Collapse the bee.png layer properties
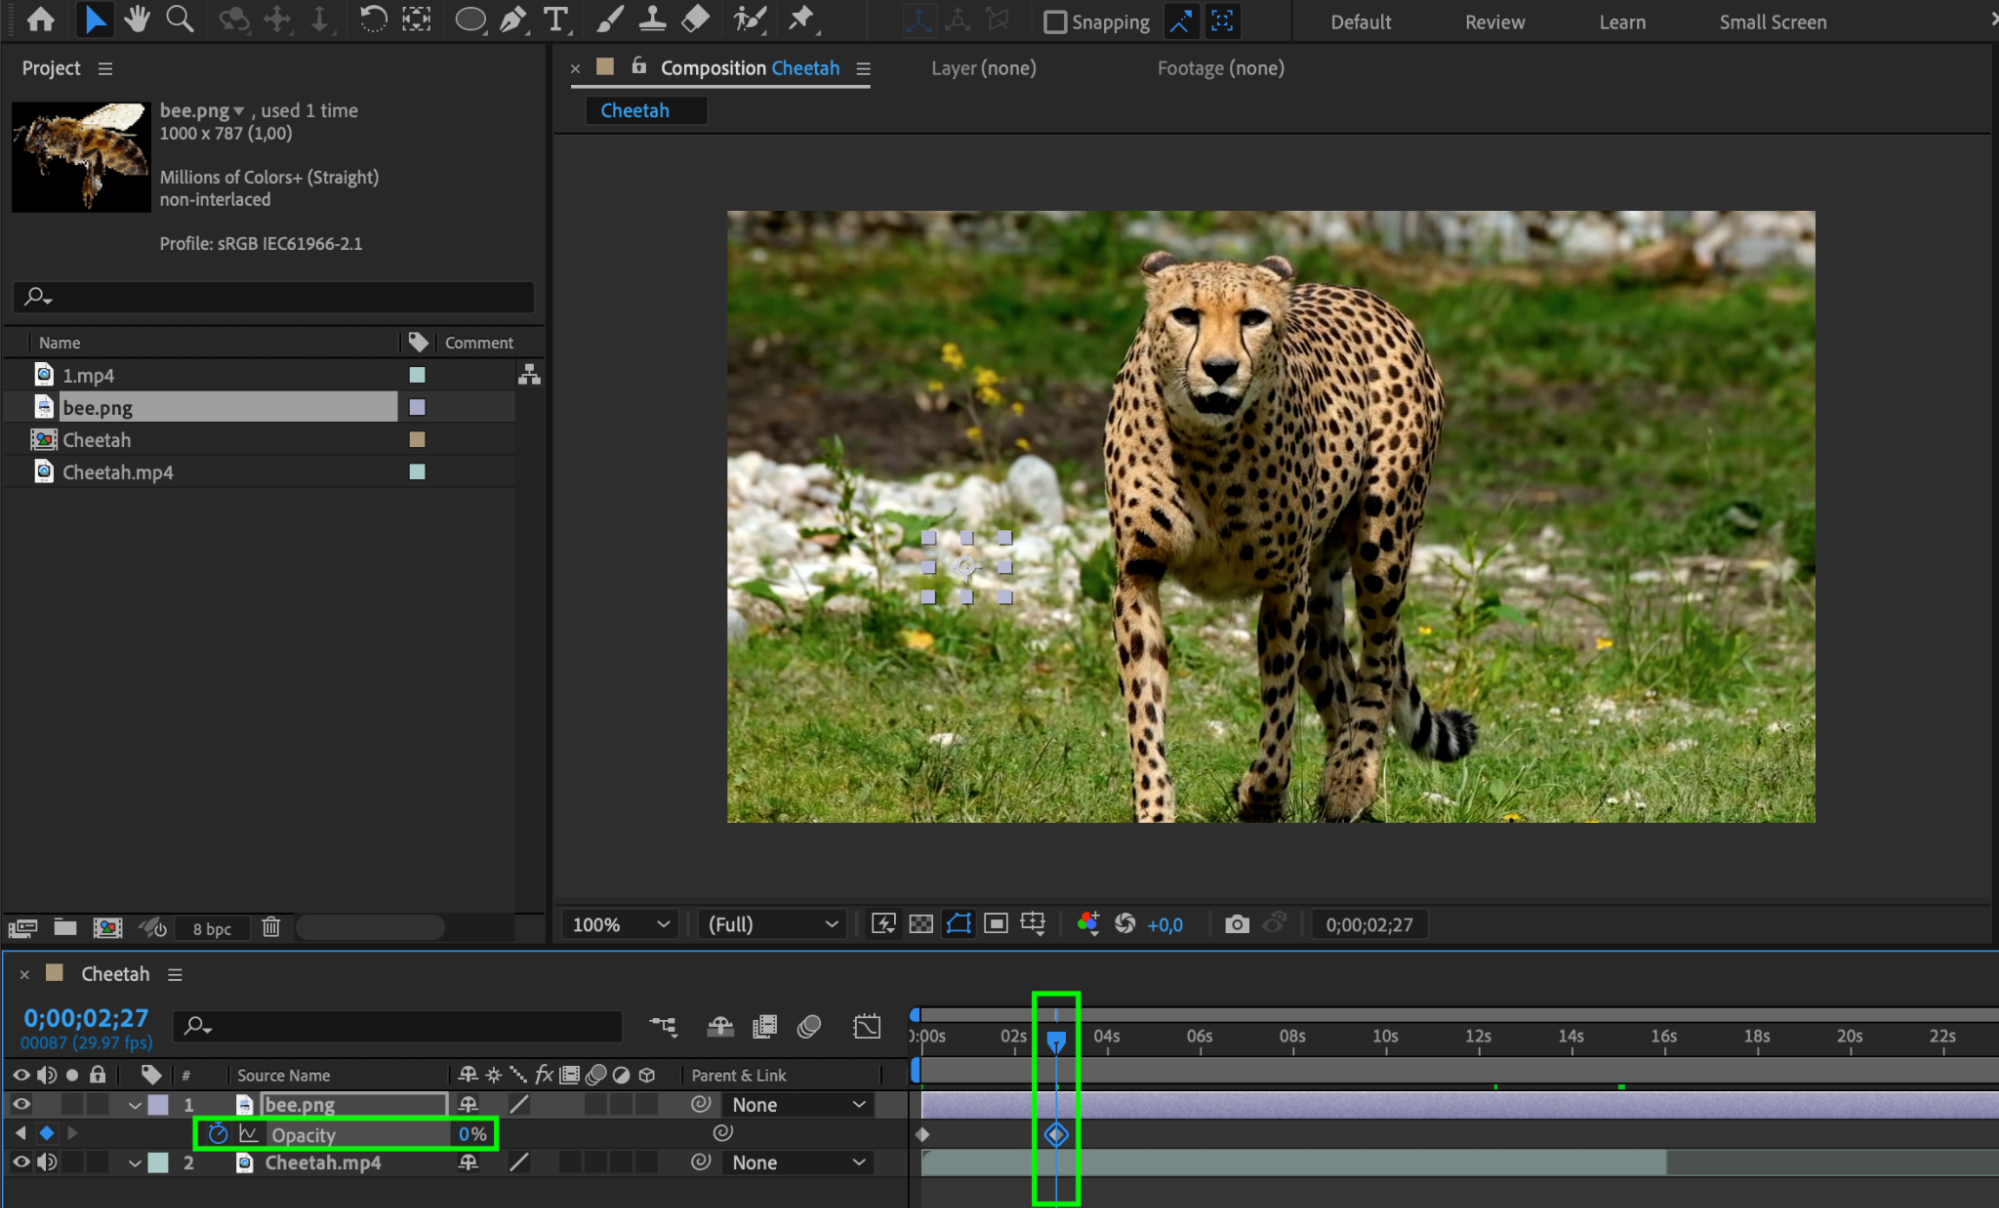Viewport: 1999px width, 1209px height. click(x=134, y=1105)
